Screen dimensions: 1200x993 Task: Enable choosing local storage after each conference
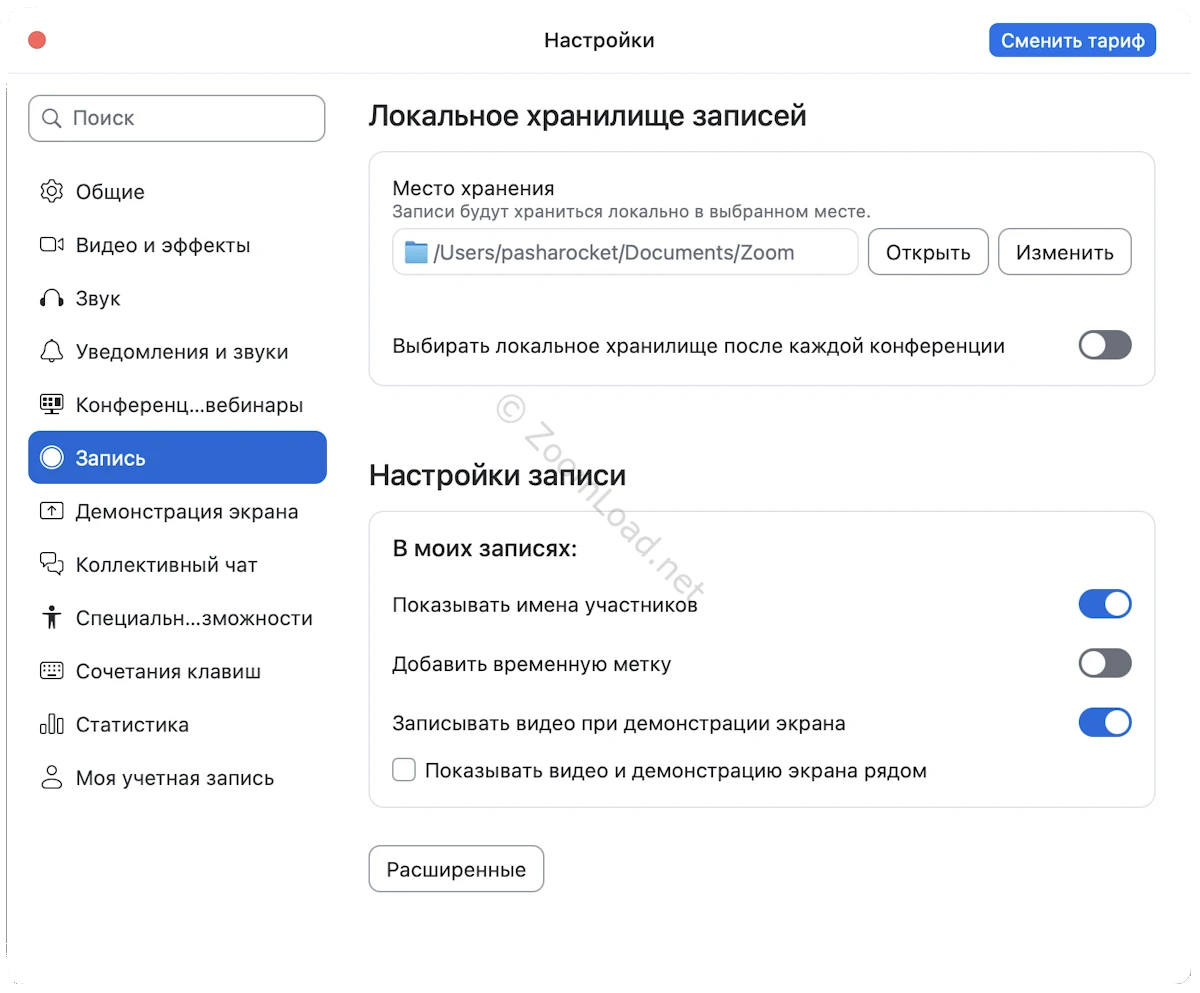1104,345
